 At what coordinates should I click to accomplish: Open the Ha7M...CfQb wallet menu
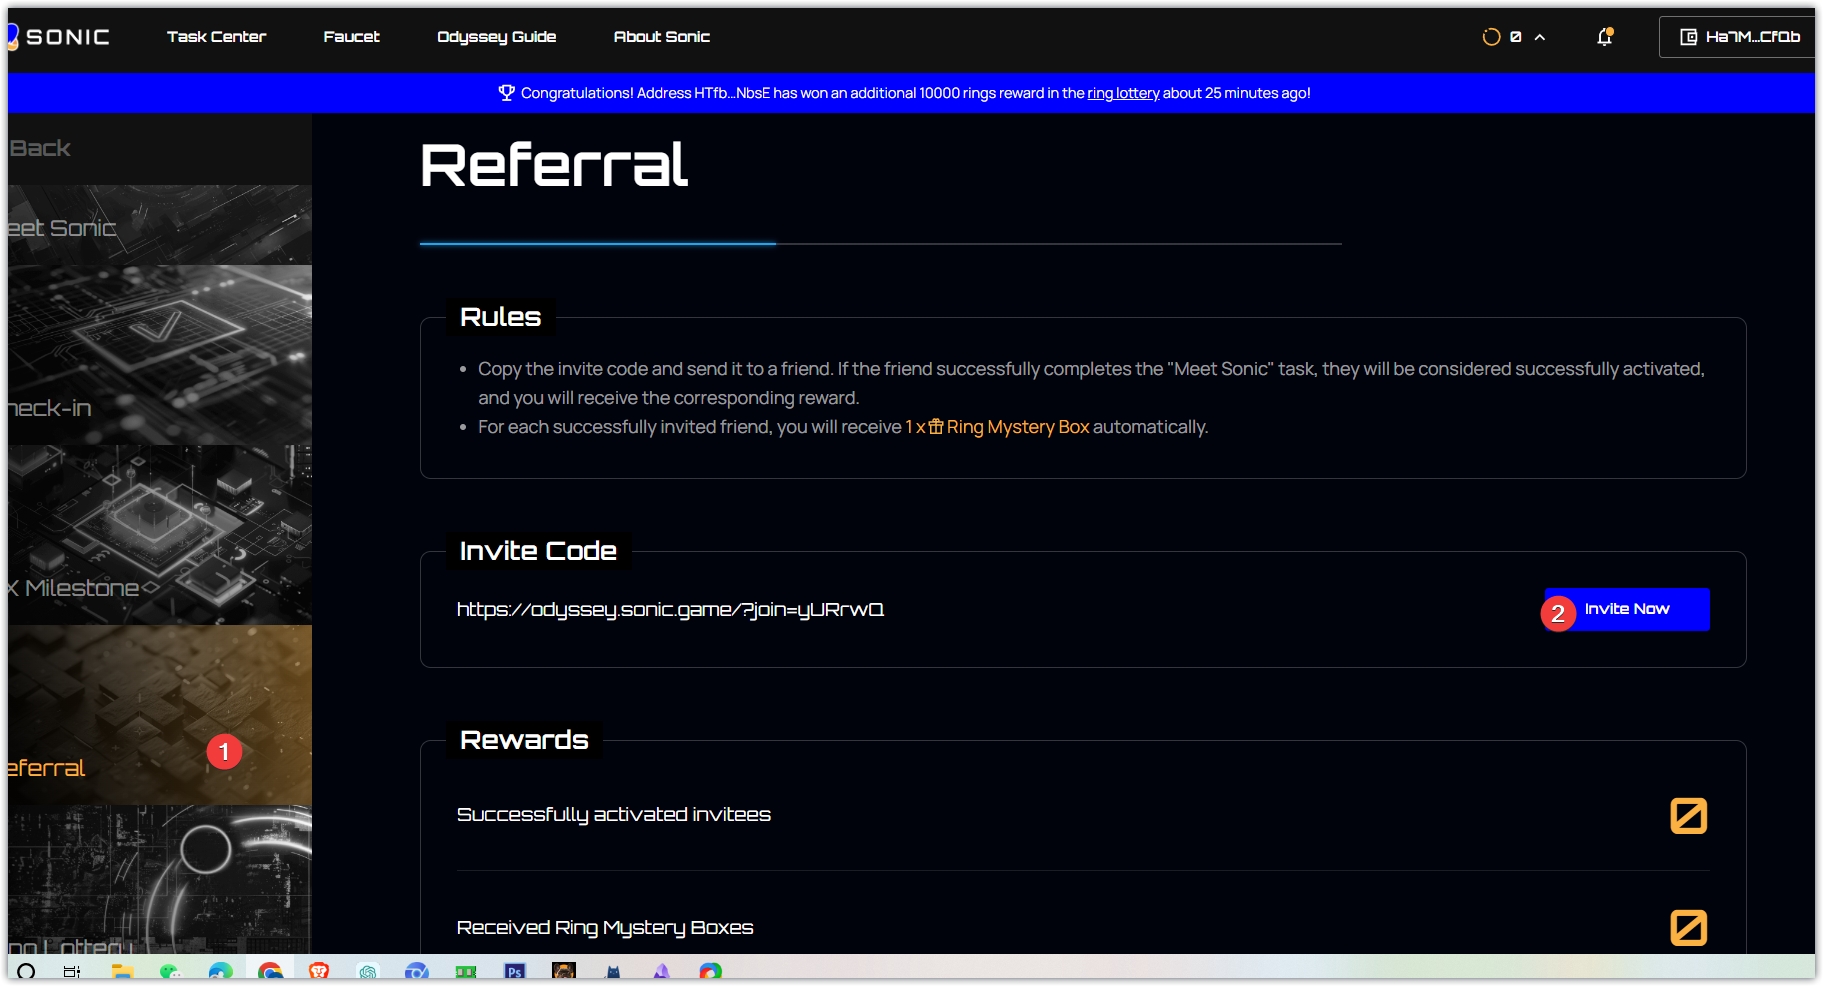pyautogui.click(x=1740, y=37)
